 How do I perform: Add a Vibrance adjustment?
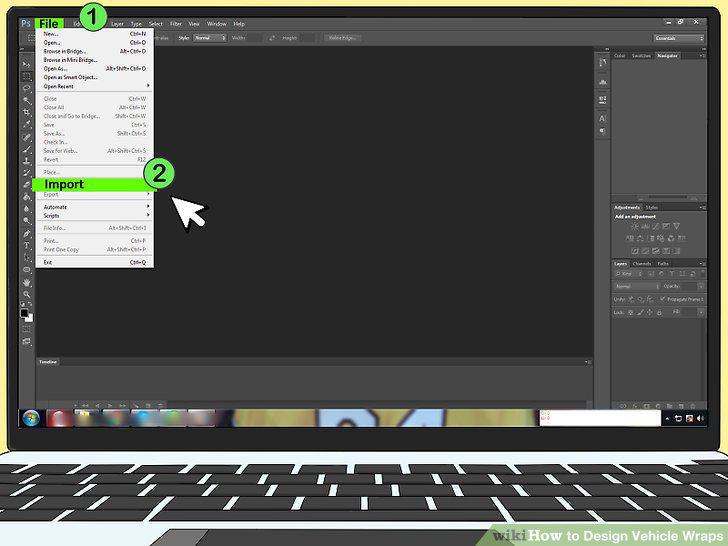[676, 226]
